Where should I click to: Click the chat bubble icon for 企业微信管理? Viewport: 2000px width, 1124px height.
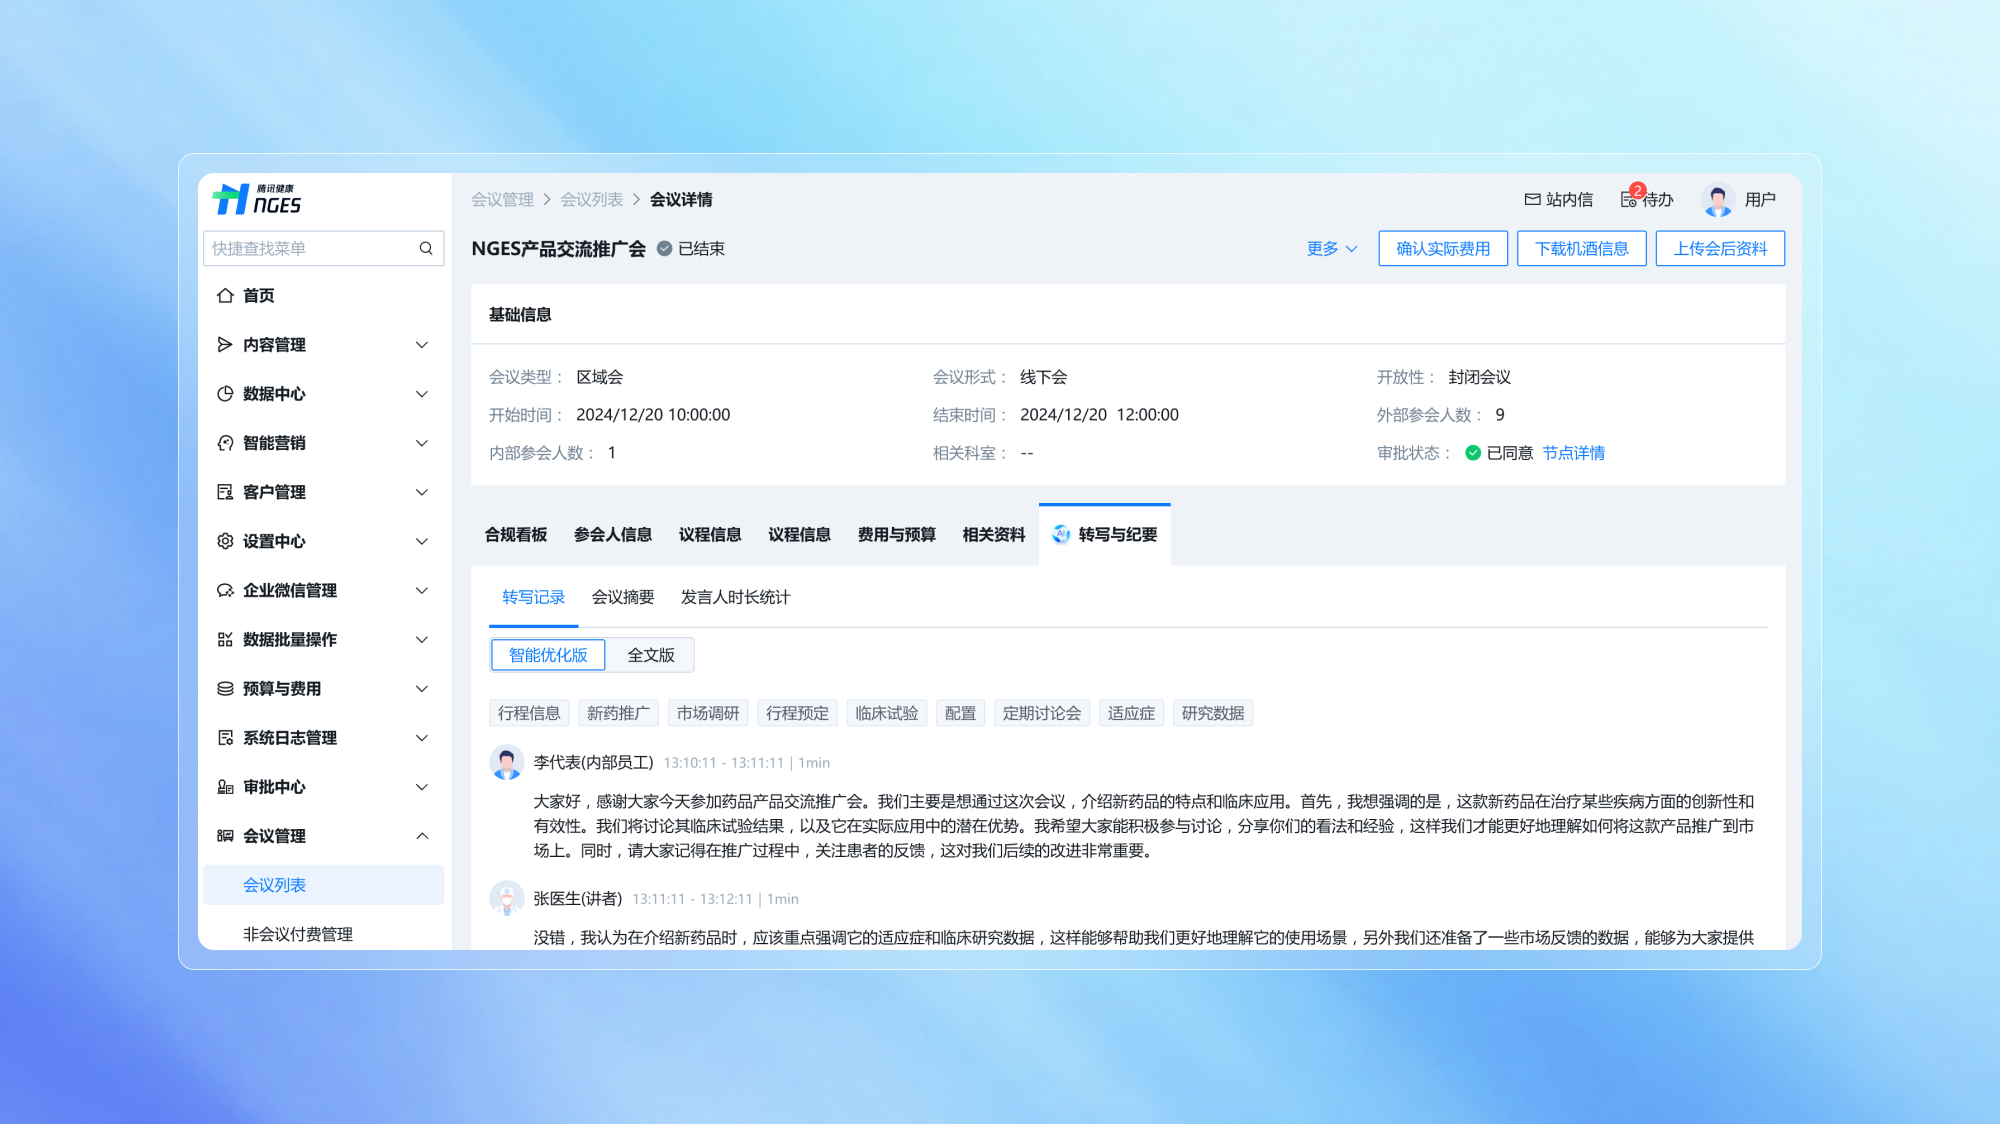(x=225, y=590)
